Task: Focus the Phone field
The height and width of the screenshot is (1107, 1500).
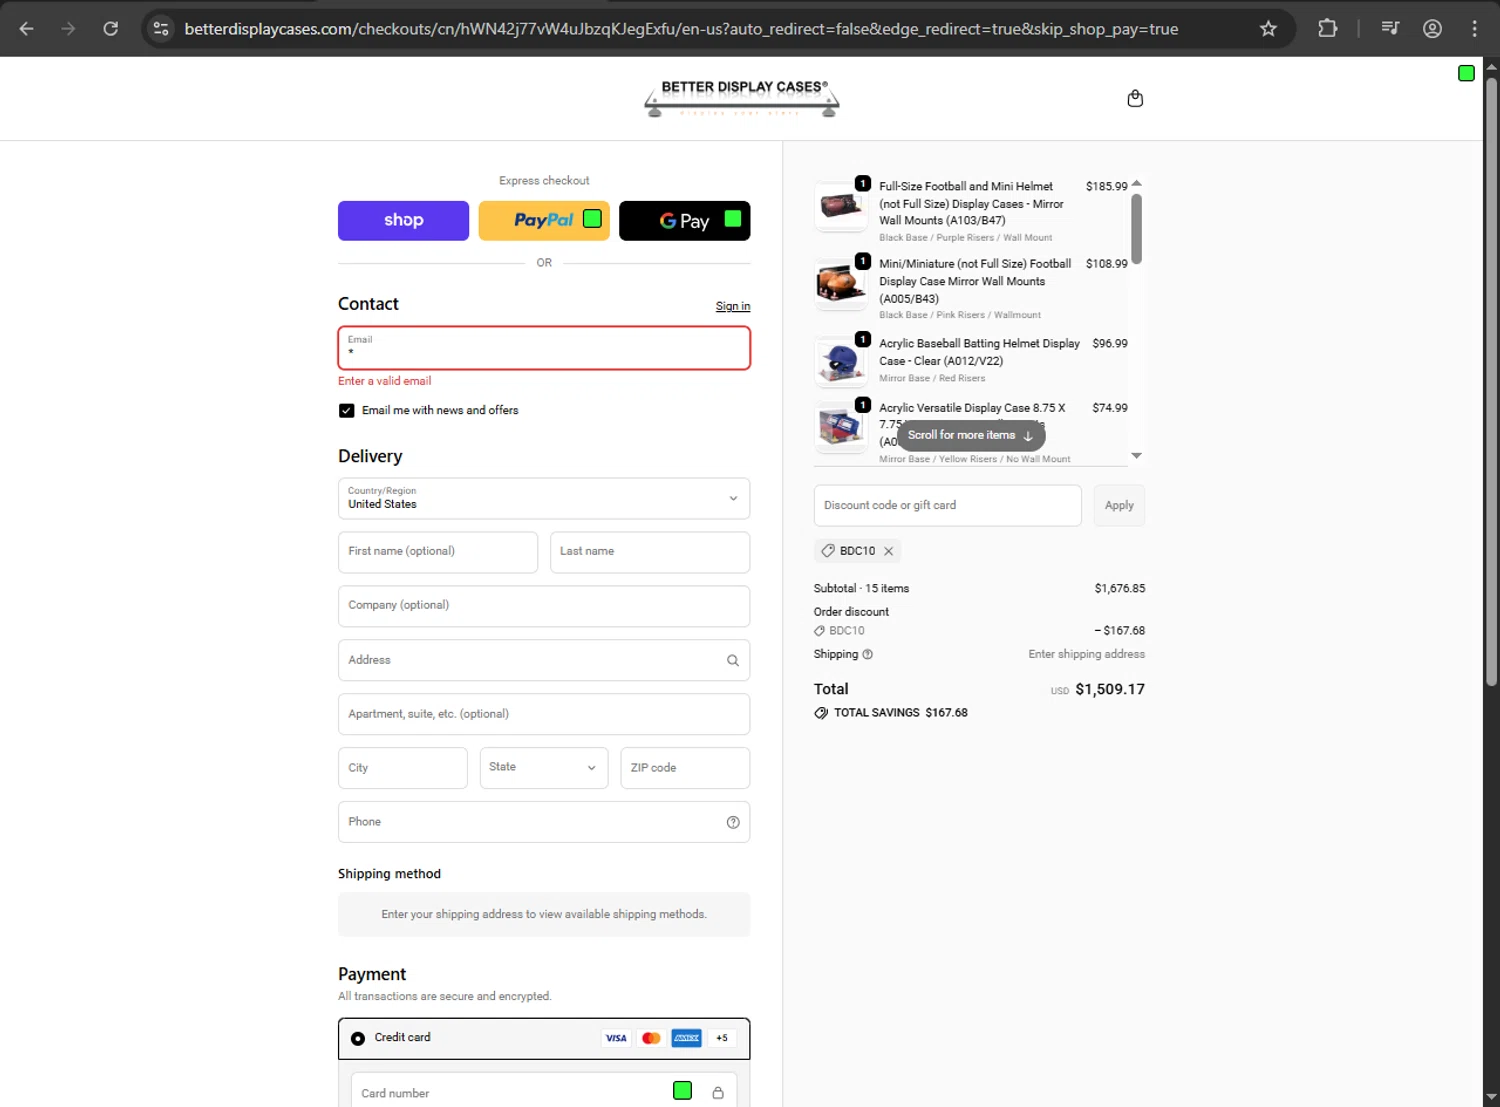Action: coord(544,822)
